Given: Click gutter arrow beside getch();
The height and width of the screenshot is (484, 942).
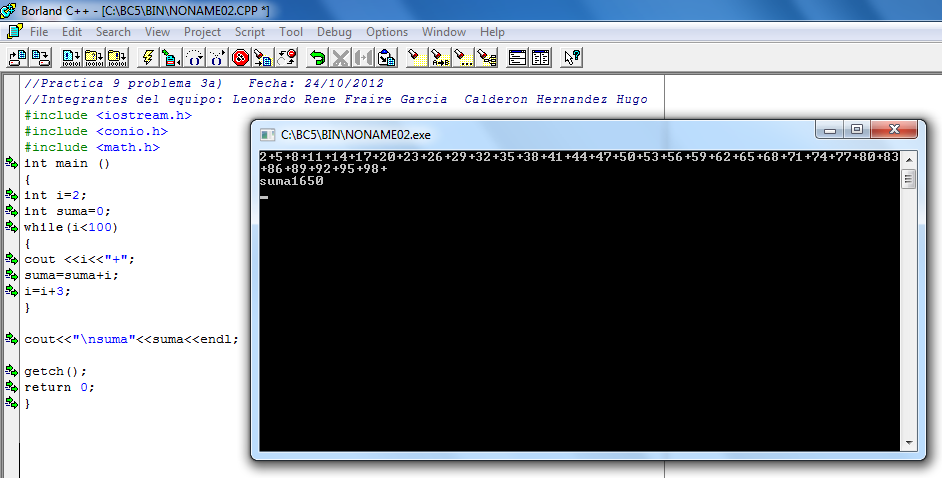Looking at the screenshot, I should pos(11,371).
